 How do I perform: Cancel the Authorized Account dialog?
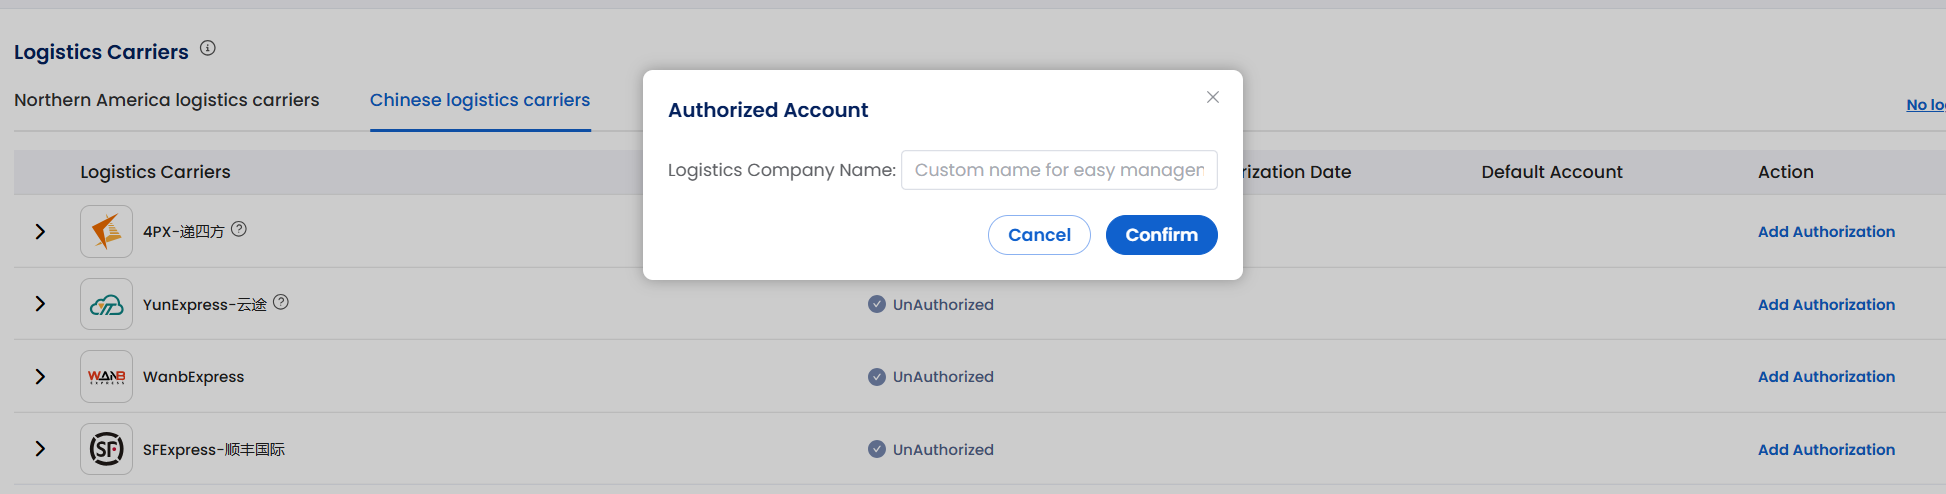coord(1039,235)
